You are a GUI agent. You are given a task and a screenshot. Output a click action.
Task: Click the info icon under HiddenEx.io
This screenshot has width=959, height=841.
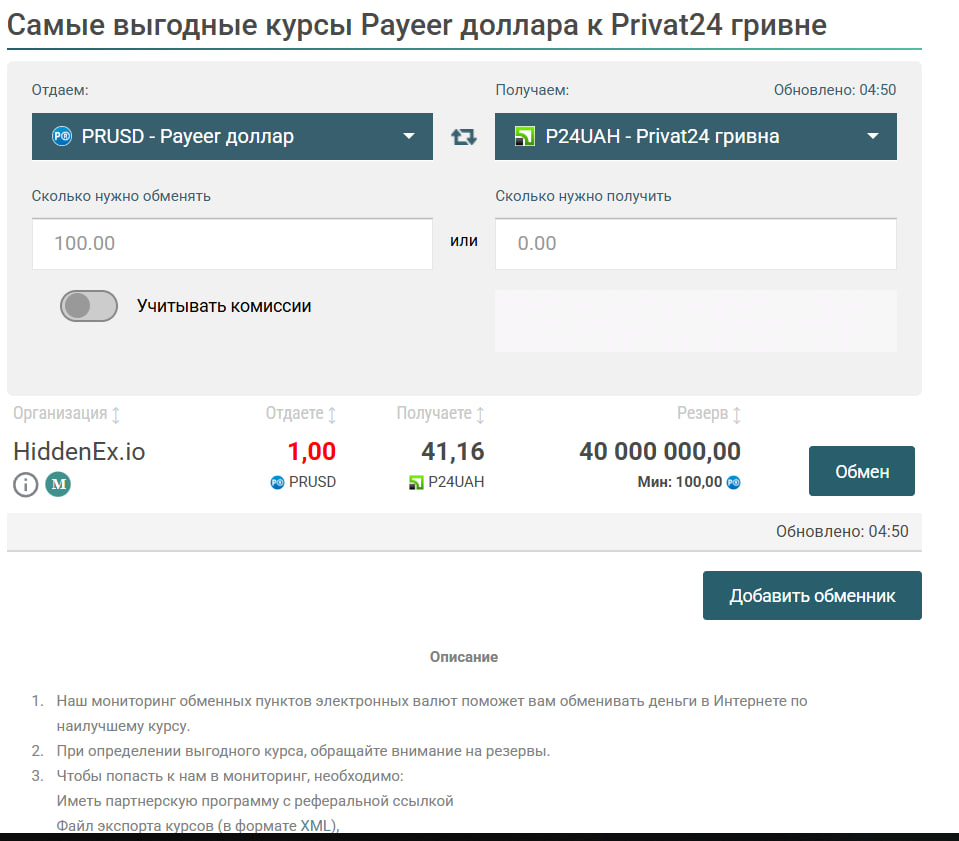point(26,485)
